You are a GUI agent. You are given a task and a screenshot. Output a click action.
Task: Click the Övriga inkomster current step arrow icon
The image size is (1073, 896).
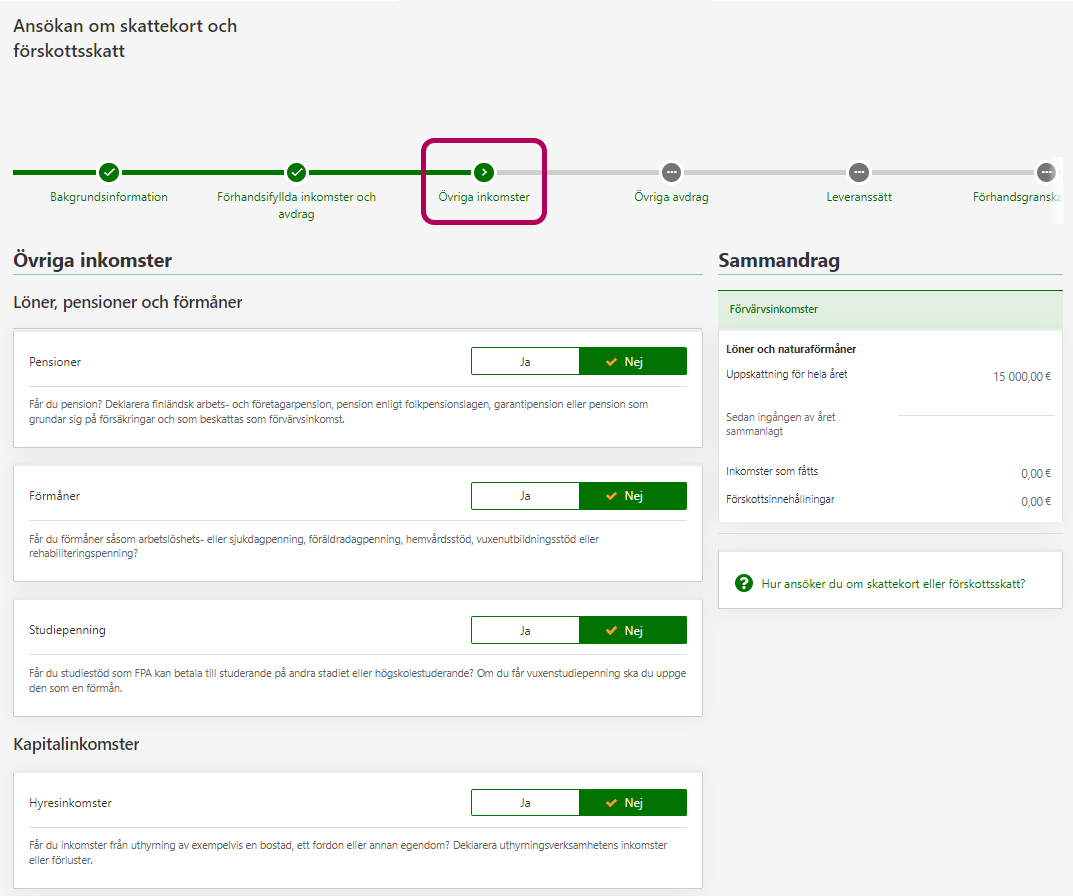pyautogui.click(x=484, y=172)
